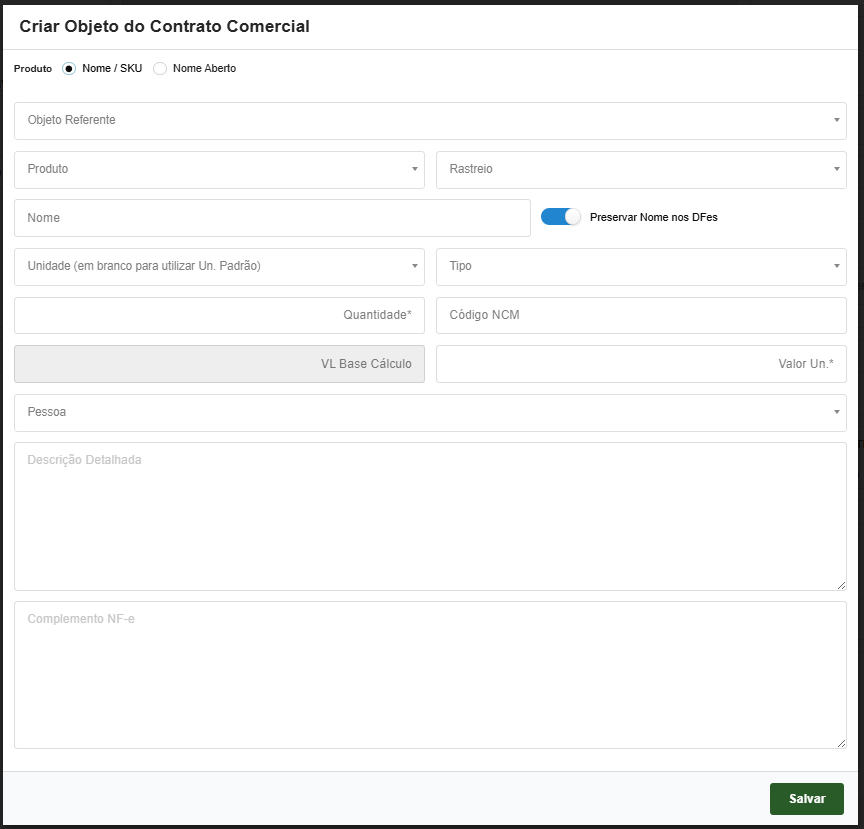Screen dimensions: 864x829
Task: Click the greyed VL Base Cálculo field
Action: coord(219,364)
